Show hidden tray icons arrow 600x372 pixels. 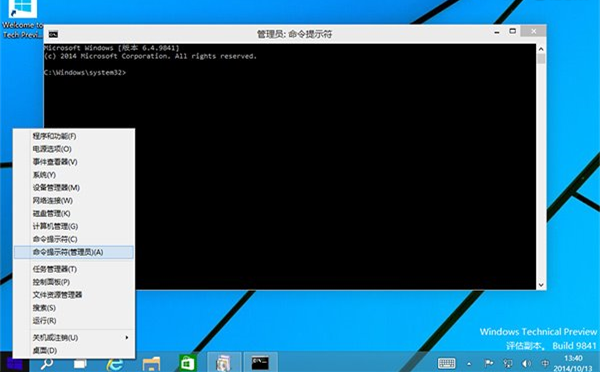tap(469, 364)
